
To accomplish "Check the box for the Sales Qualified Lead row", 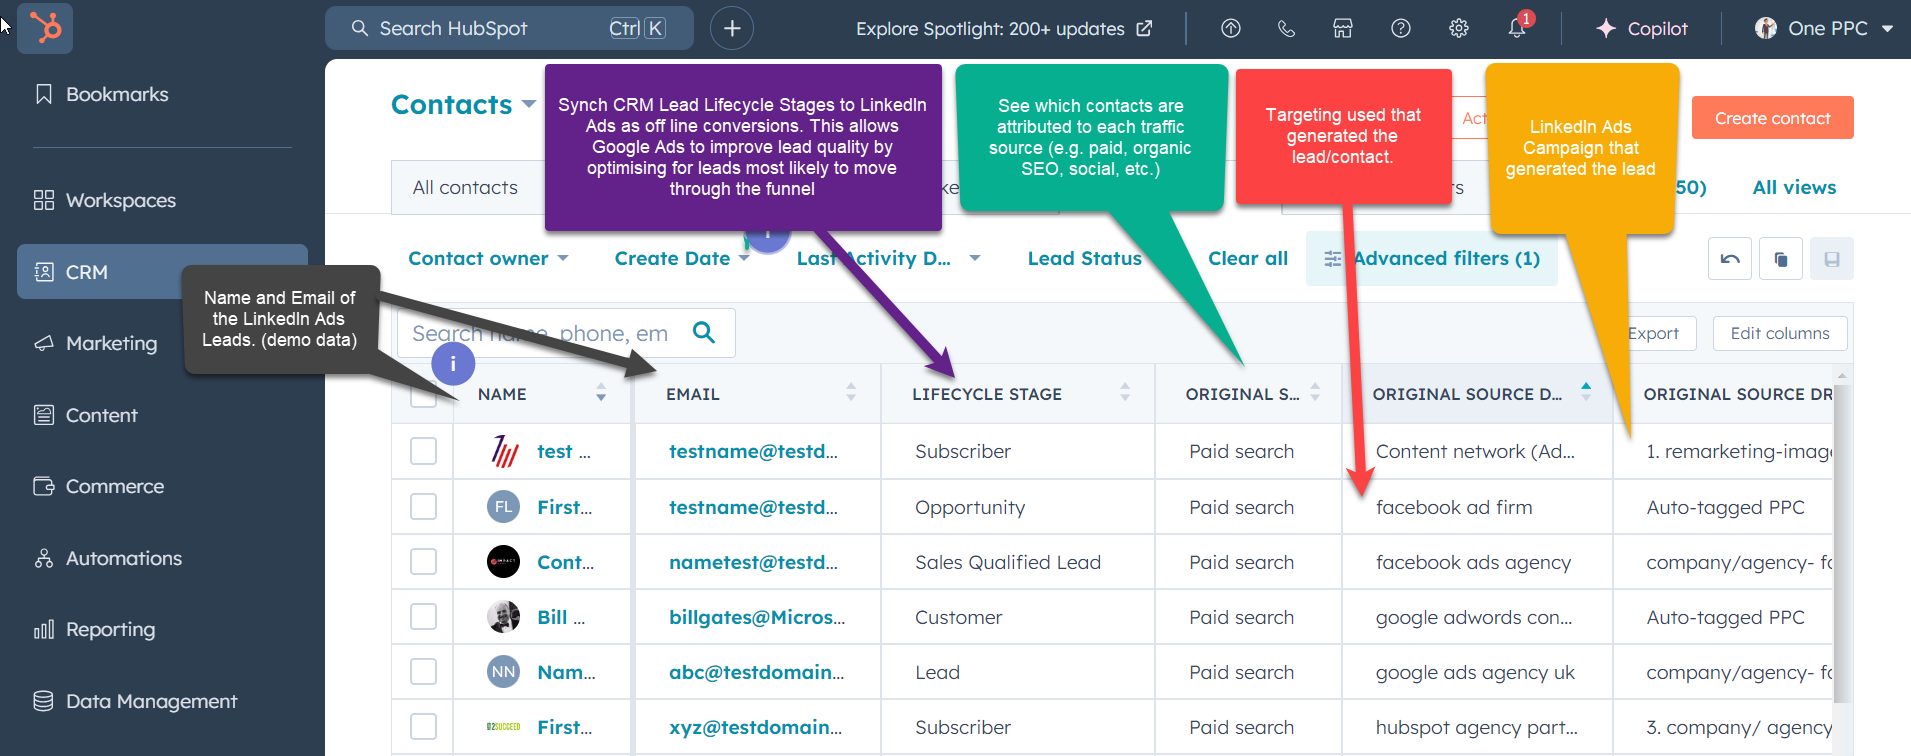I will [423, 562].
